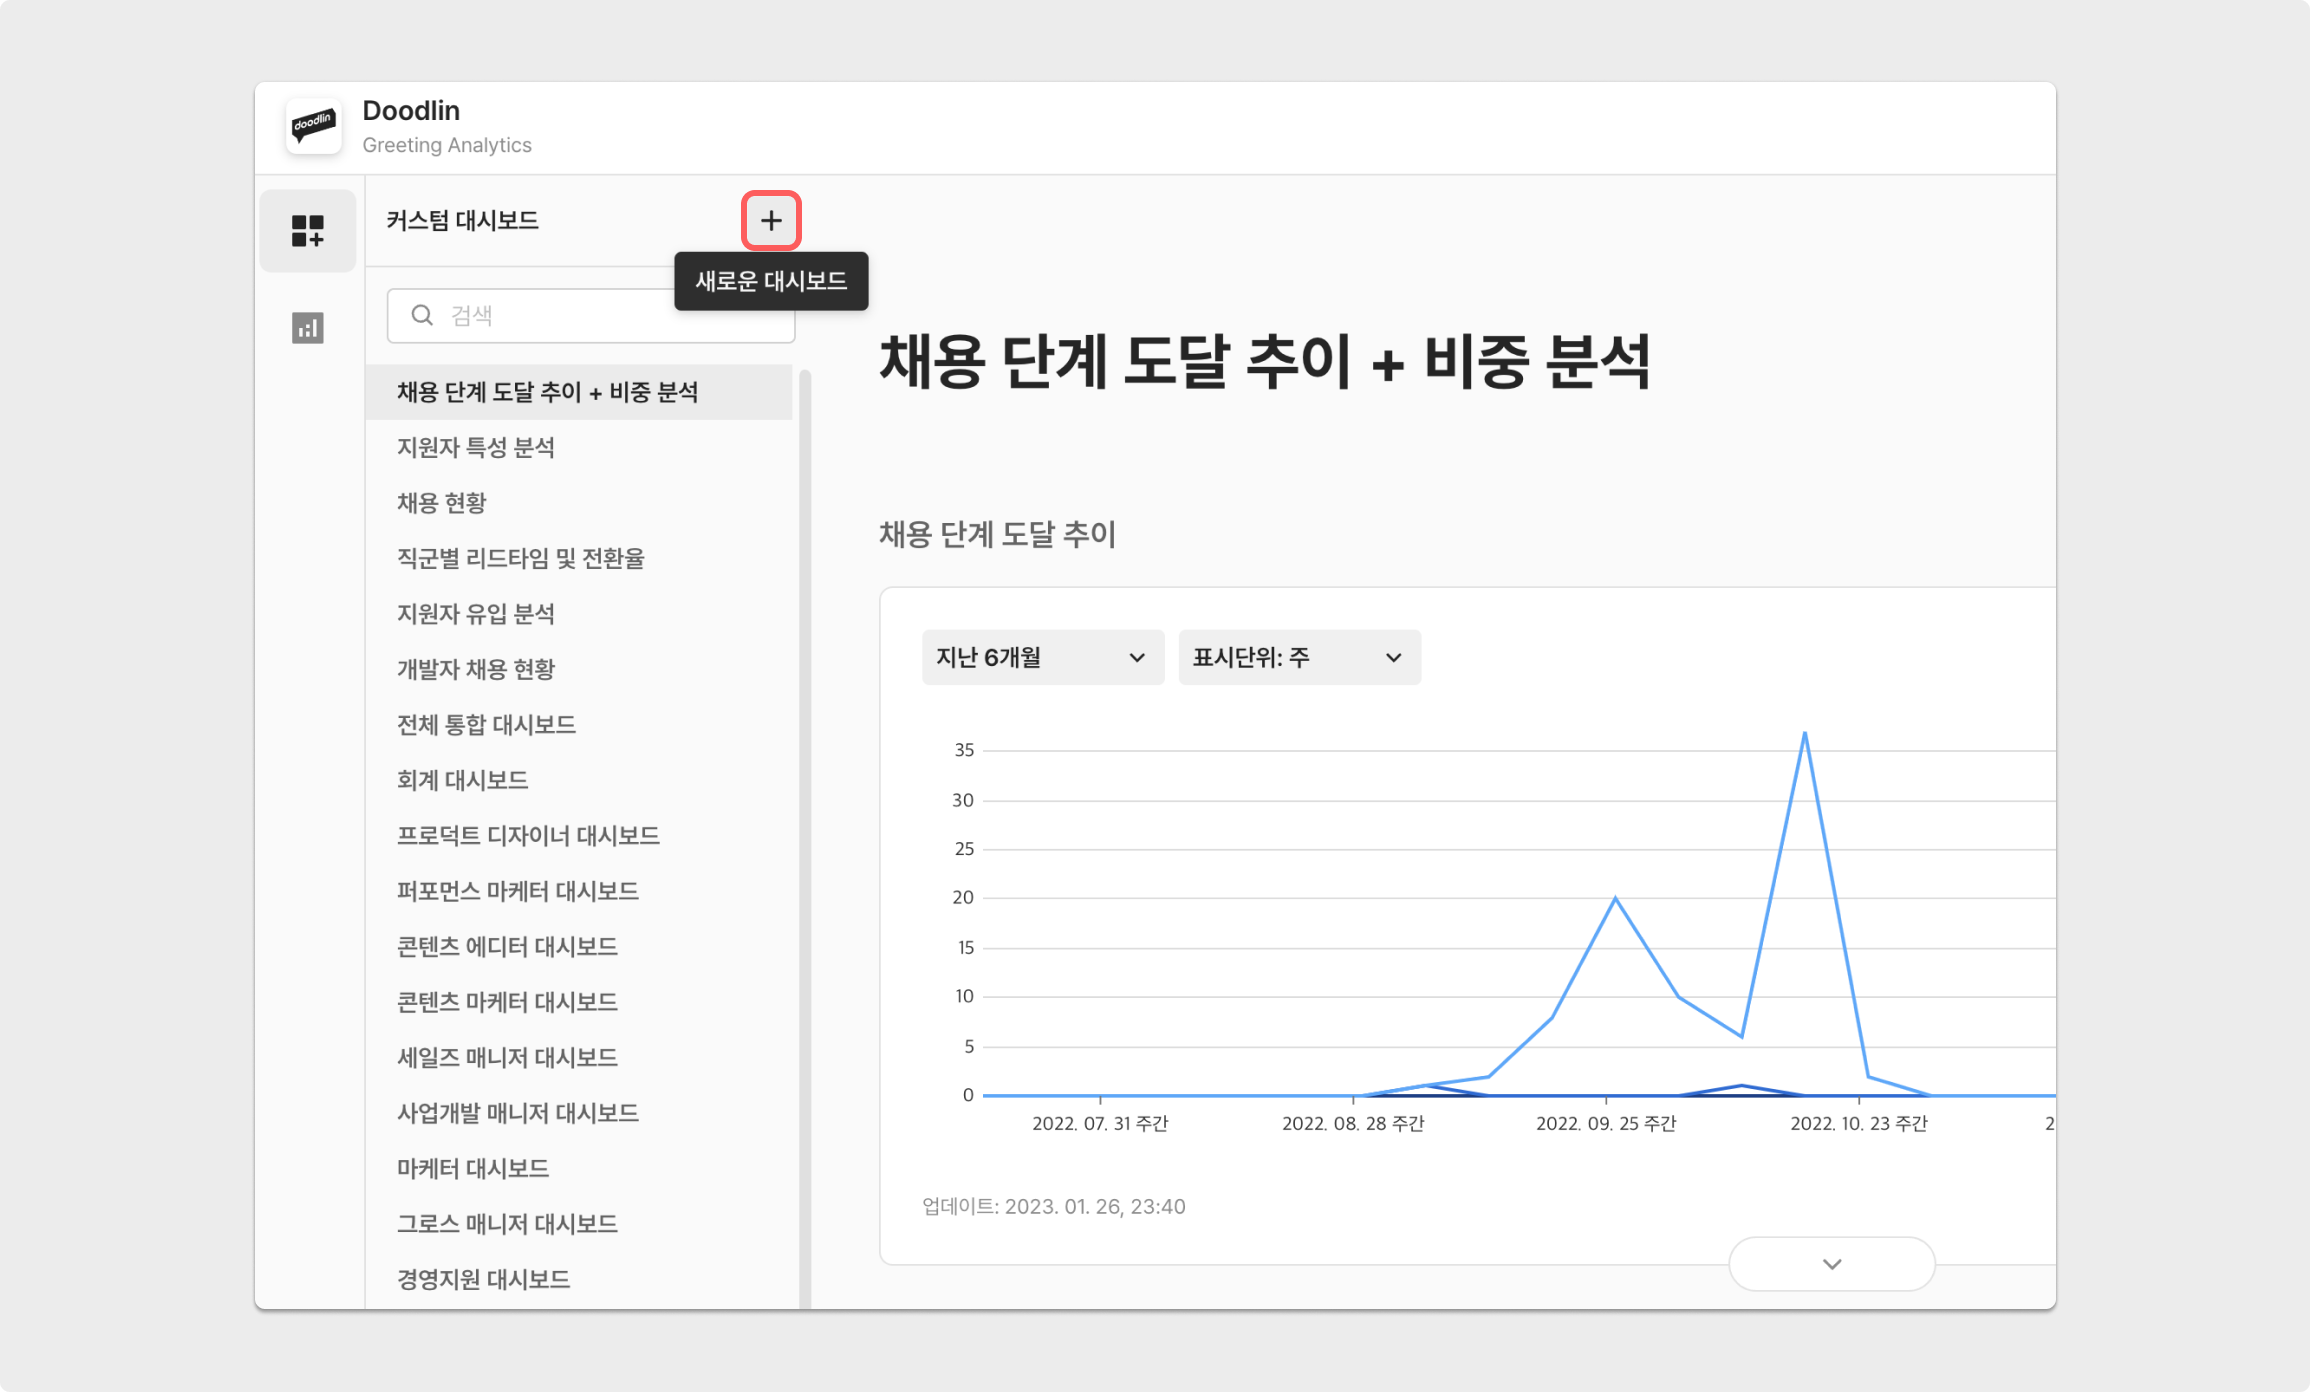
Task: Open 개발자 채용 현황 dashboard
Action: tap(476, 669)
